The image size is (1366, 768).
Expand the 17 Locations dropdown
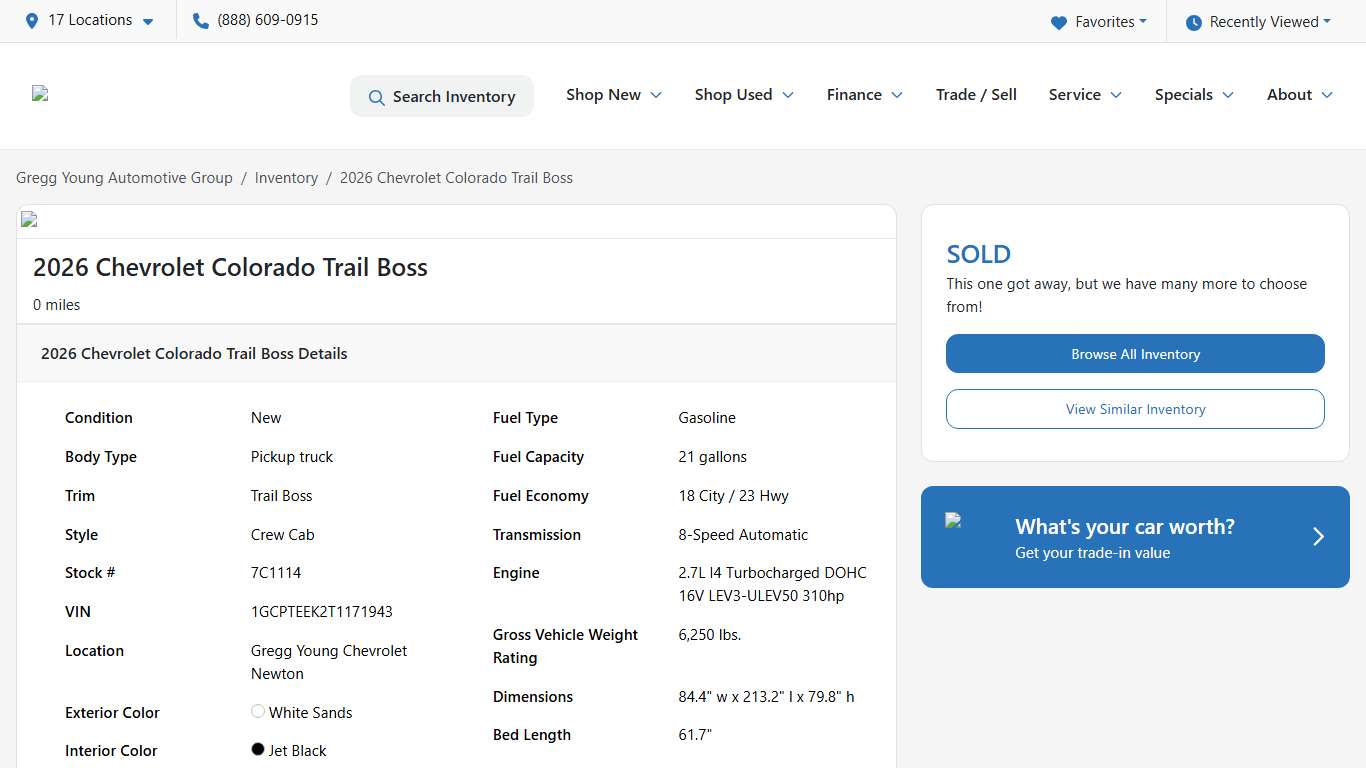(x=91, y=21)
